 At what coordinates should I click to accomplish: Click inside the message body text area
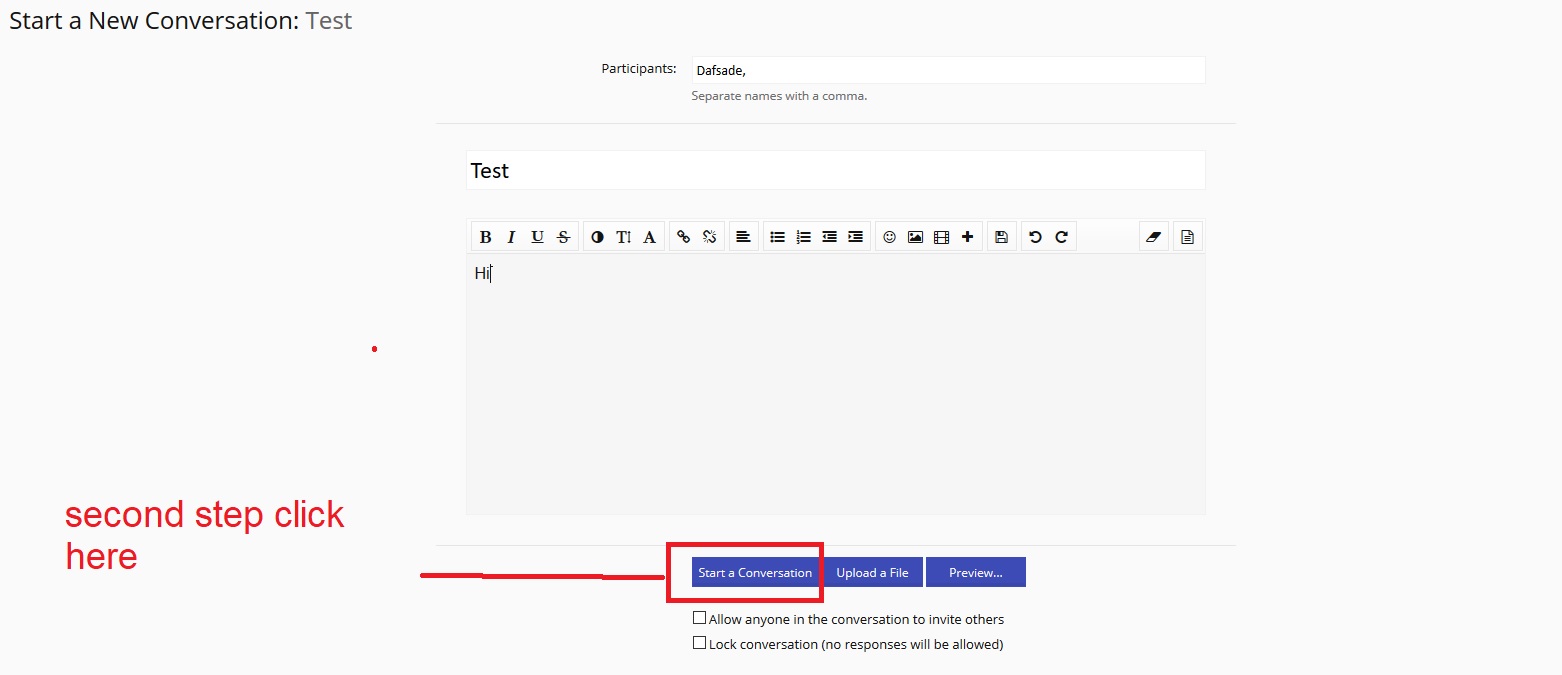point(835,384)
